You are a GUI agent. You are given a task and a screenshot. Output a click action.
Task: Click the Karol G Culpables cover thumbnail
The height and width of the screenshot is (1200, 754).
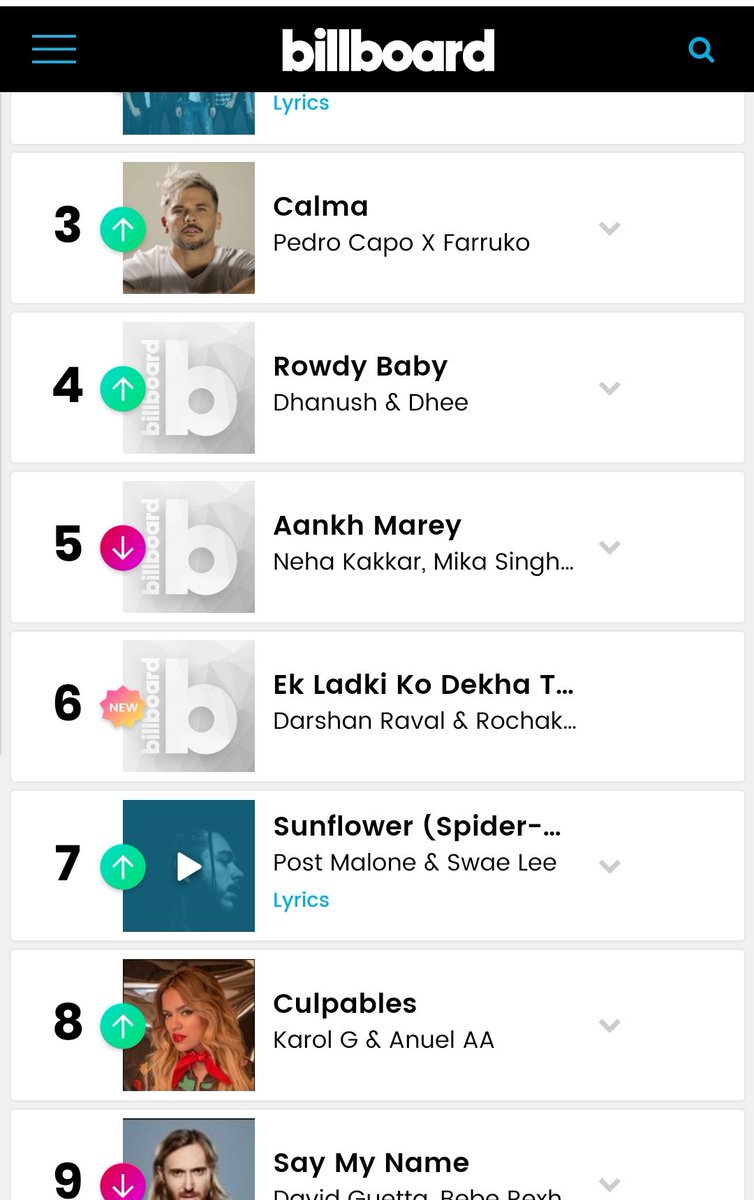(189, 1025)
